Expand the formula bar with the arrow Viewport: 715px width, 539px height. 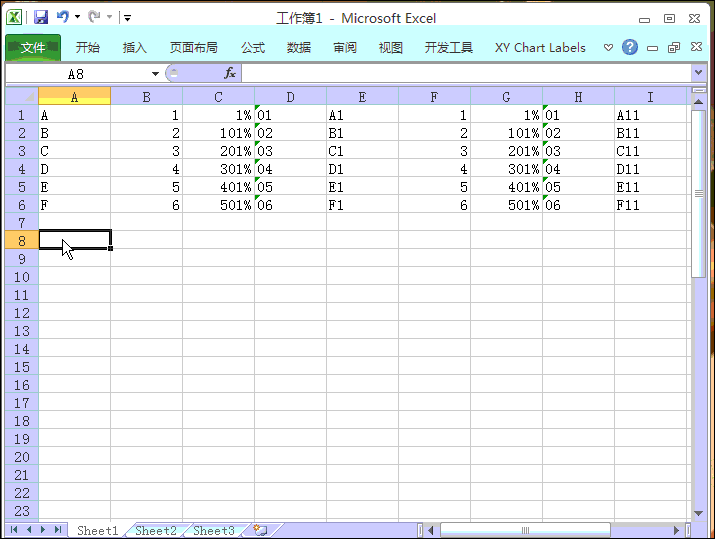(x=699, y=73)
